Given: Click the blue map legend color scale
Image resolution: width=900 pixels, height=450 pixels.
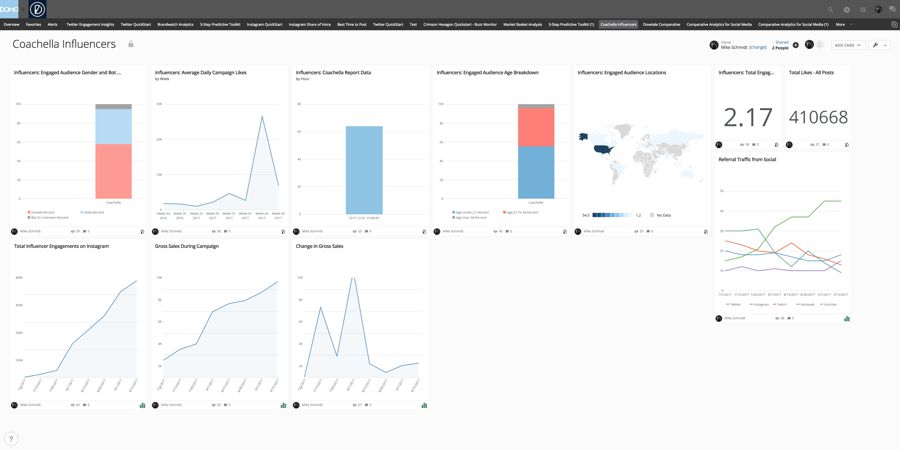Looking at the screenshot, I should [x=612, y=215].
